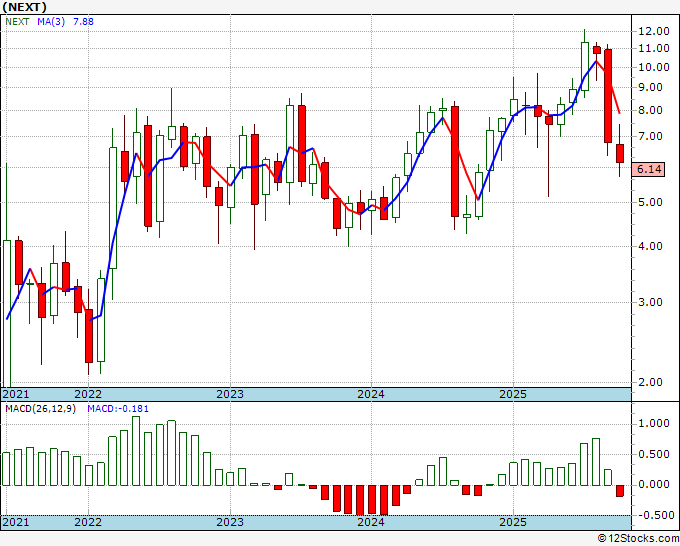This screenshot has height=546, width=680.
Task: Select 2023 on the price chart timeline
Action: point(230,394)
